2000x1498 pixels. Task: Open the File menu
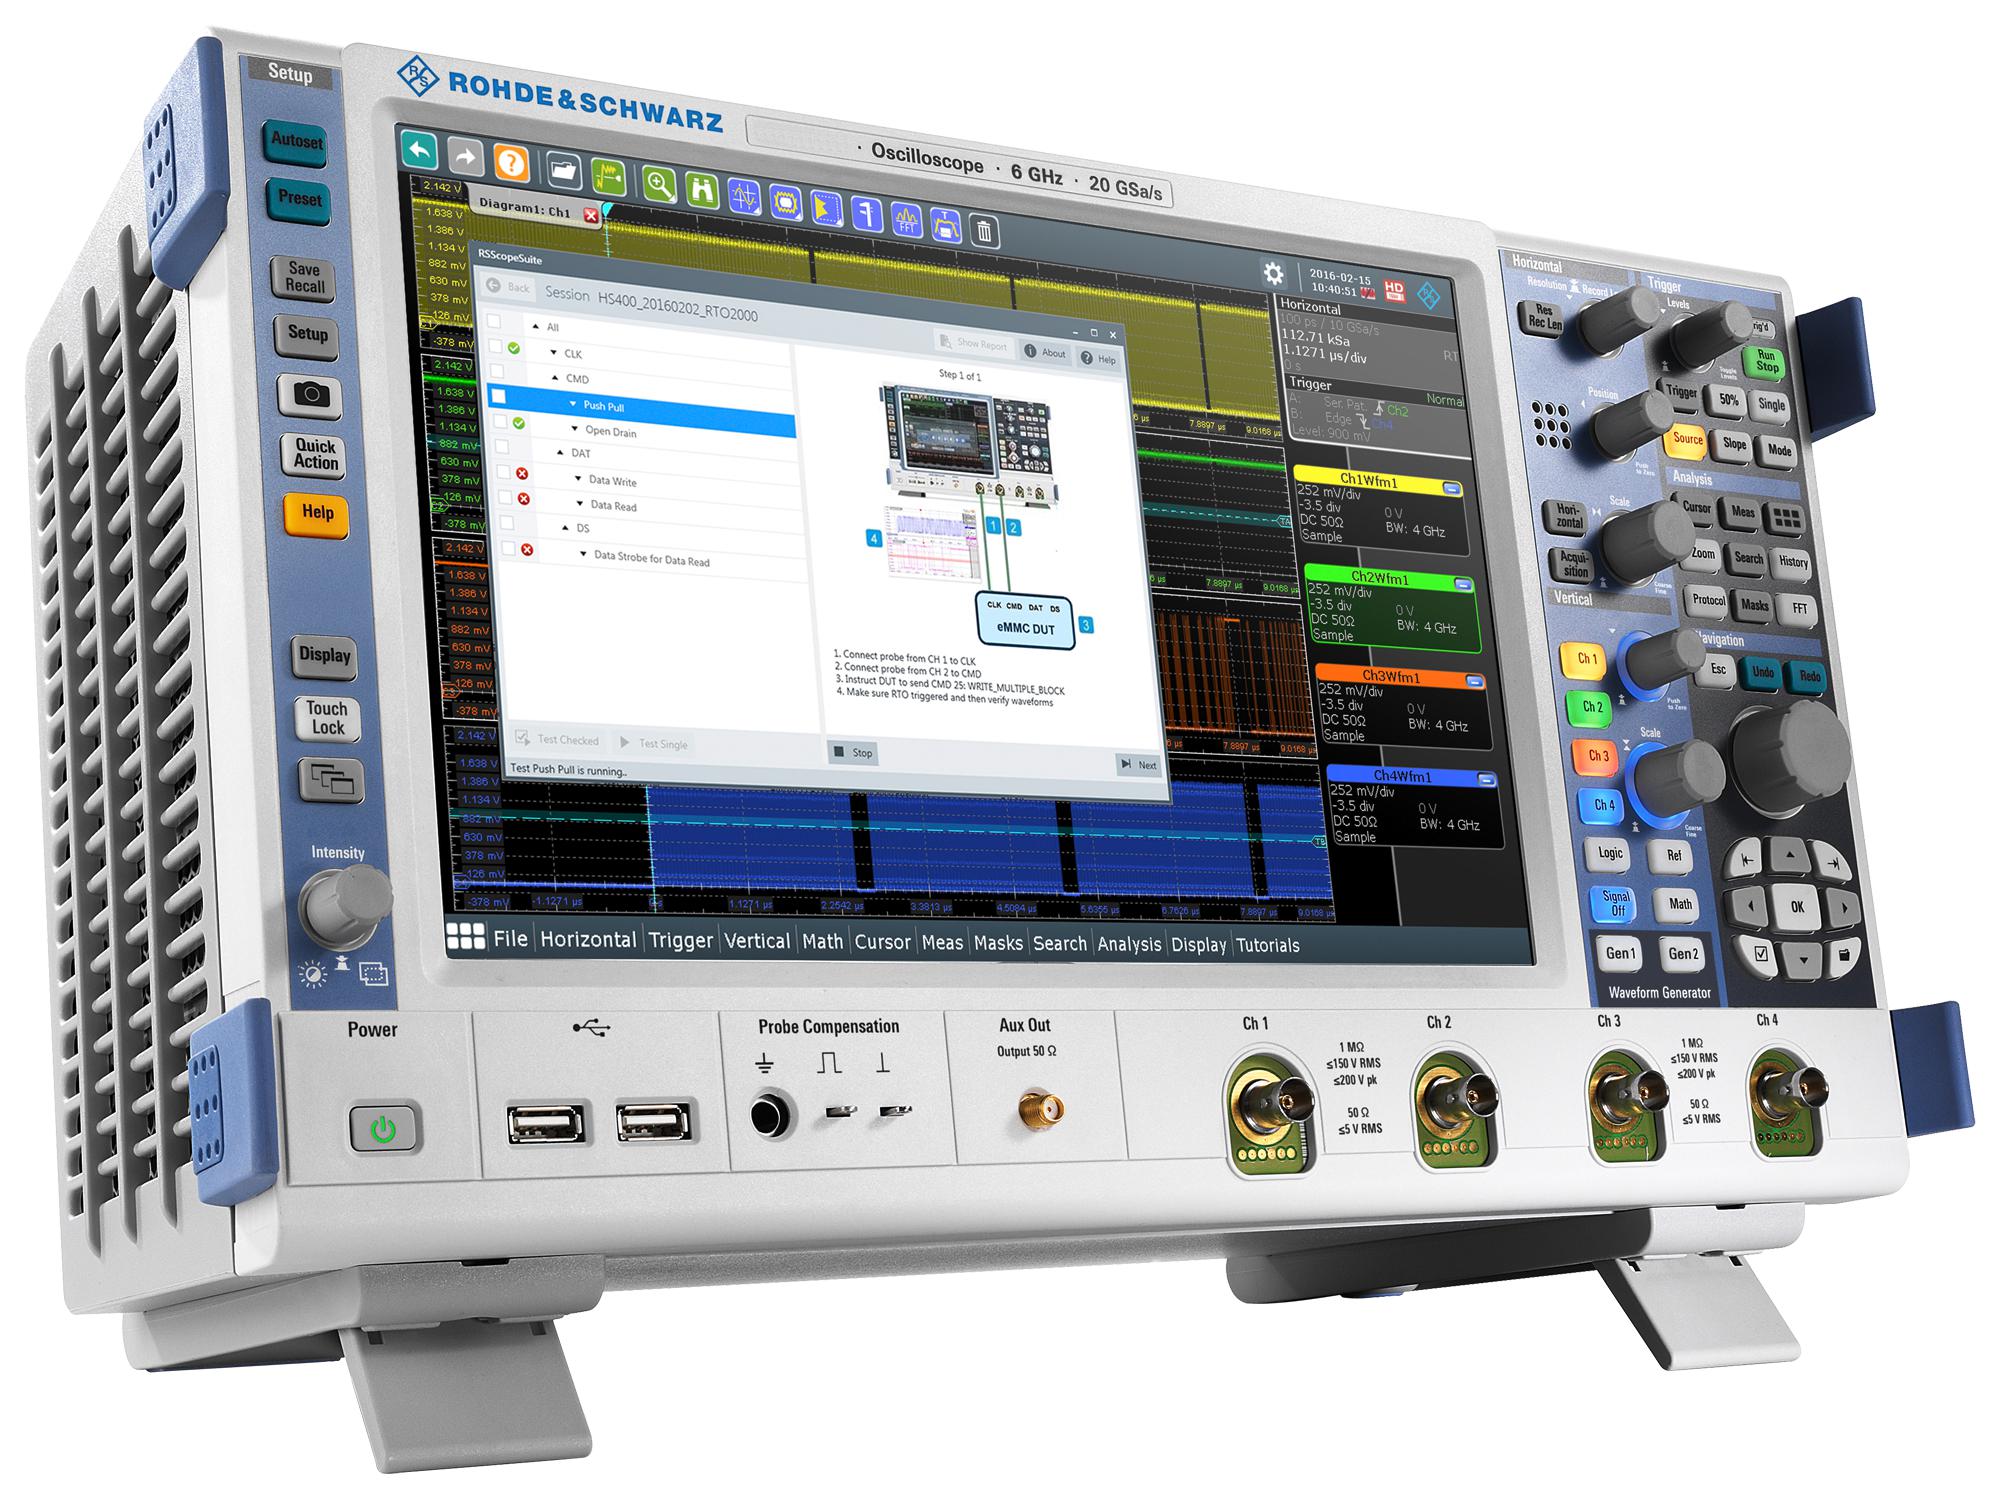tap(510, 938)
